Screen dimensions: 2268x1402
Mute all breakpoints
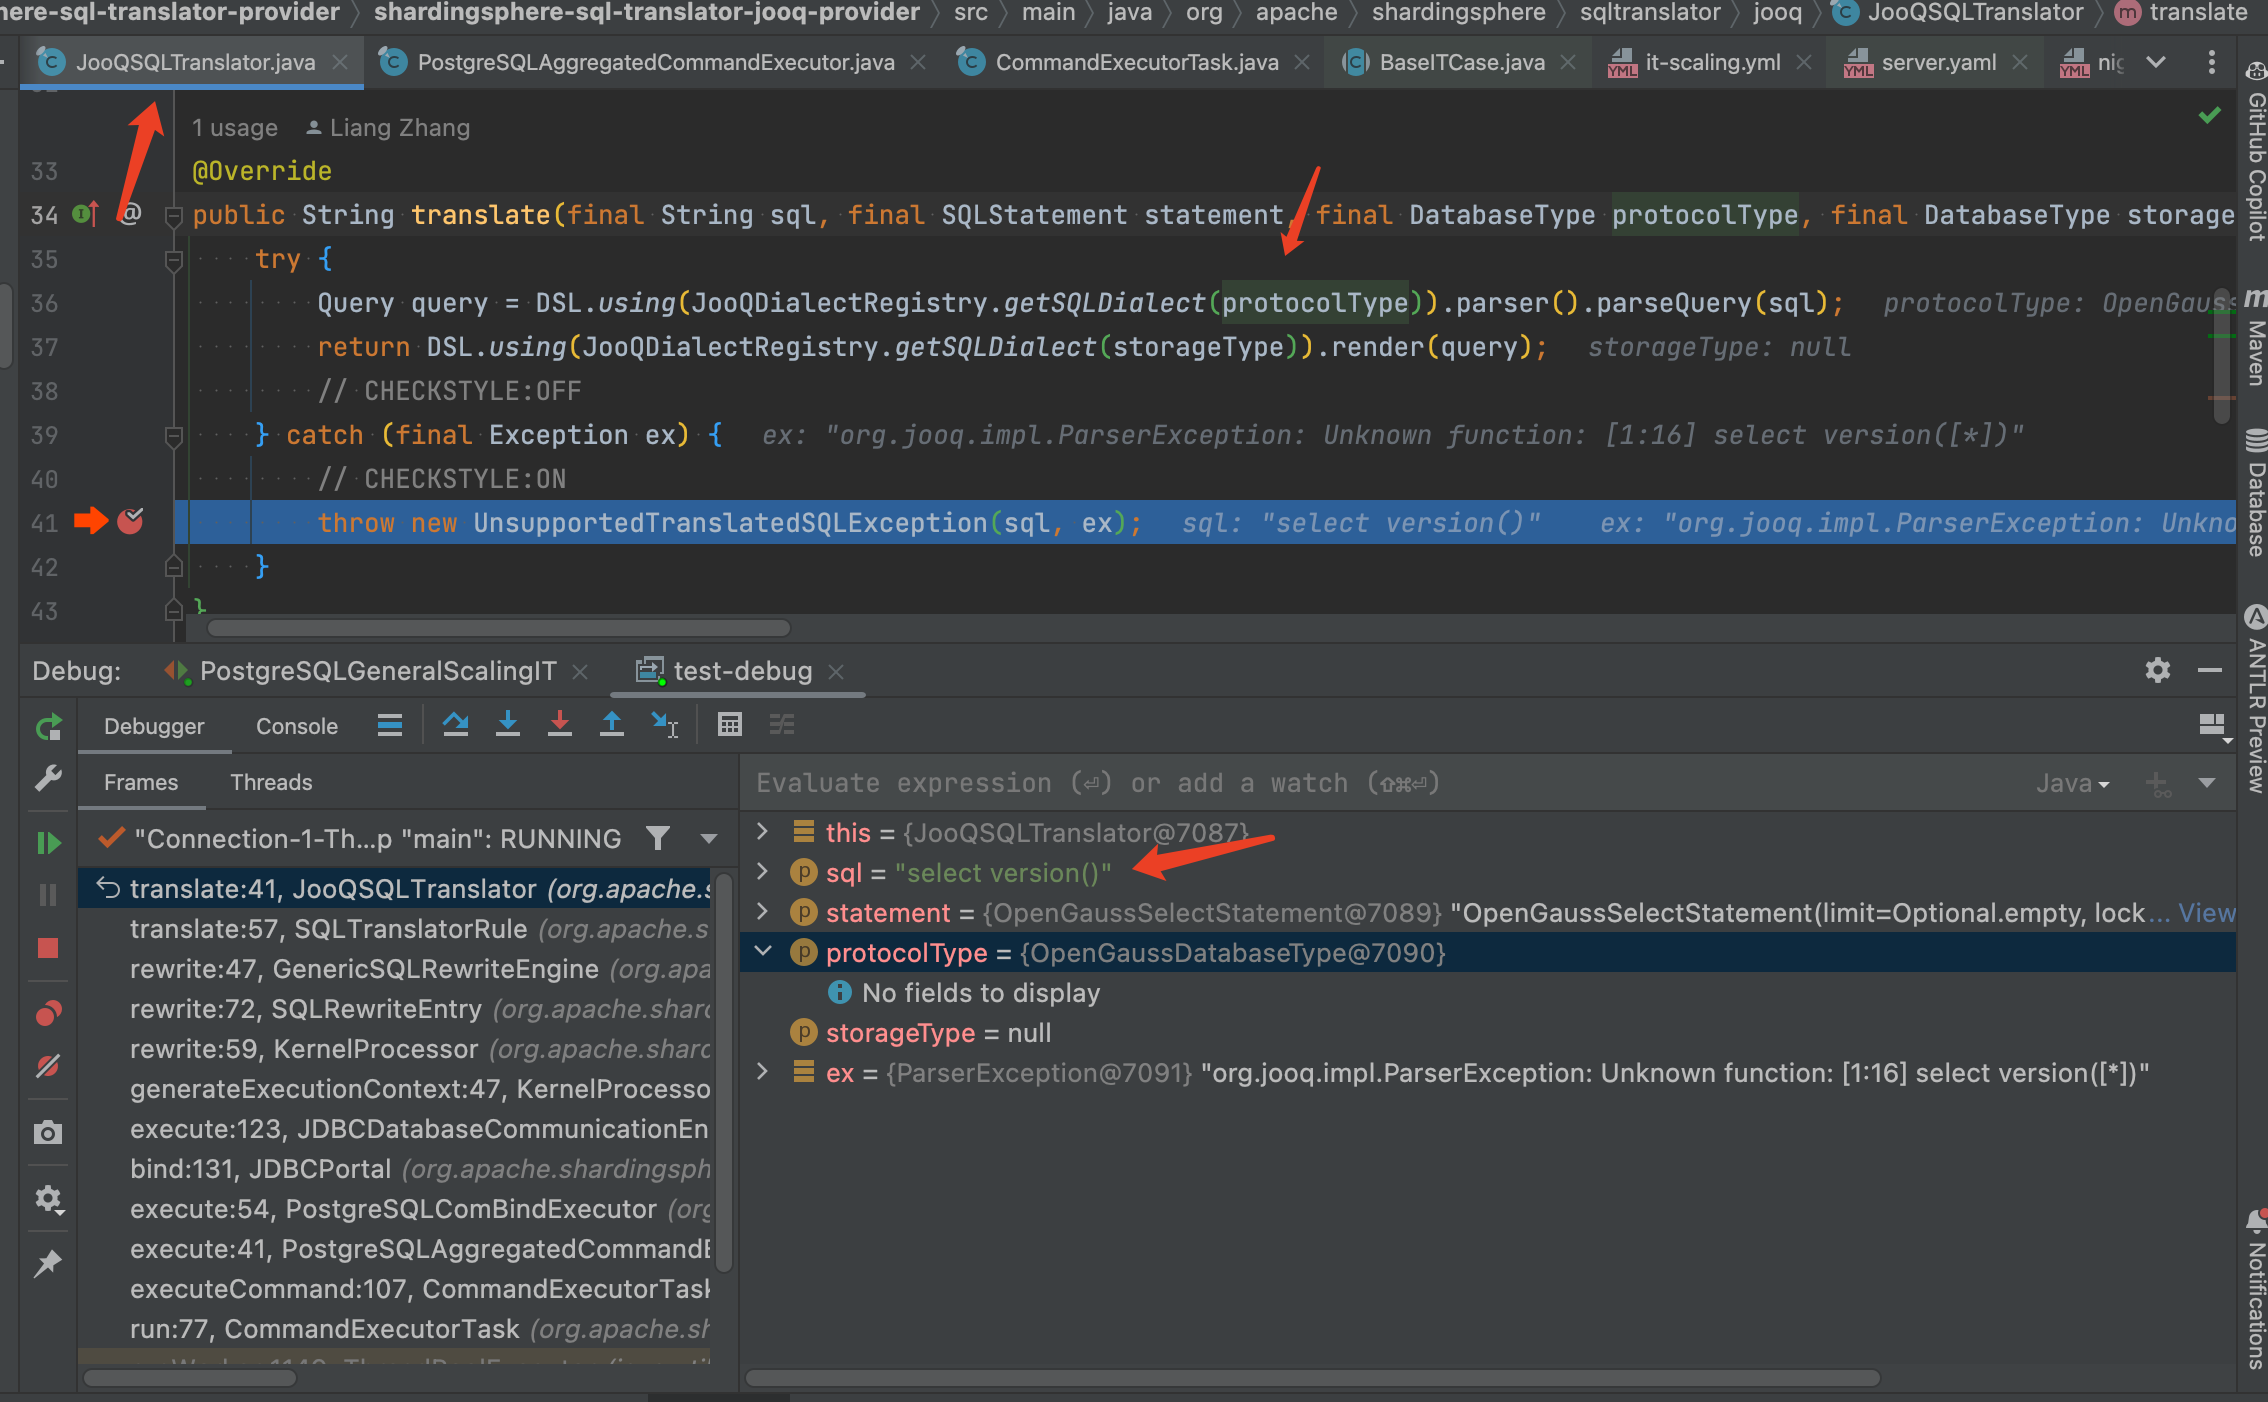tap(47, 1067)
